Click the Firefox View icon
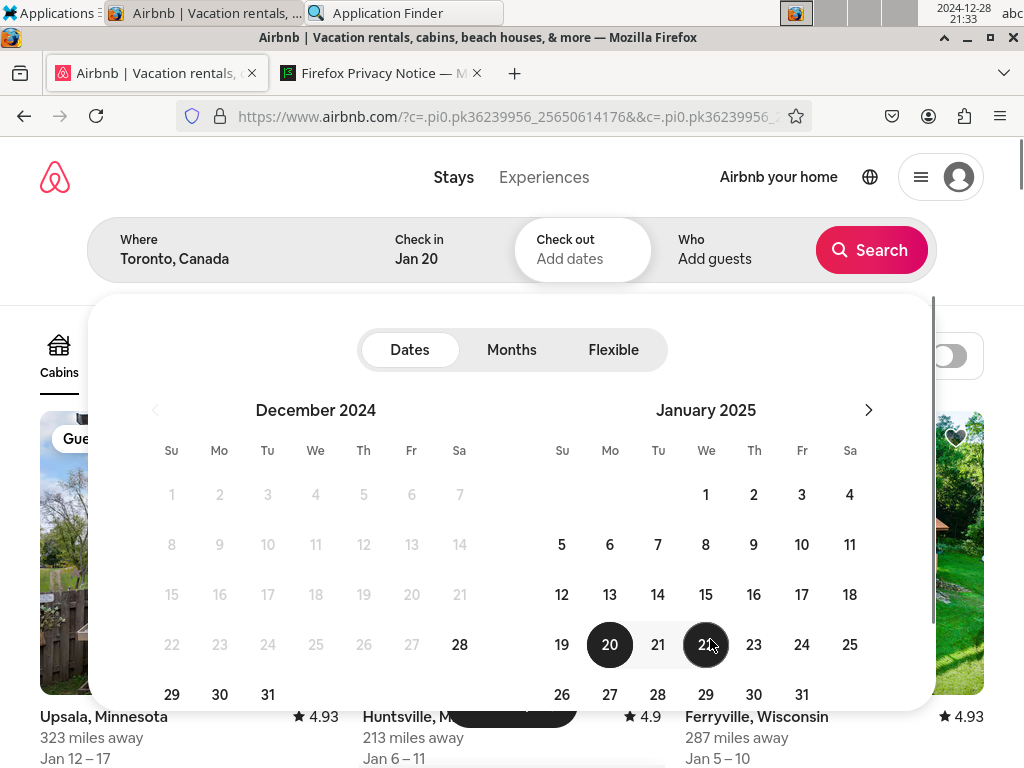The image size is (1024, 768). (x=20, y=73)
